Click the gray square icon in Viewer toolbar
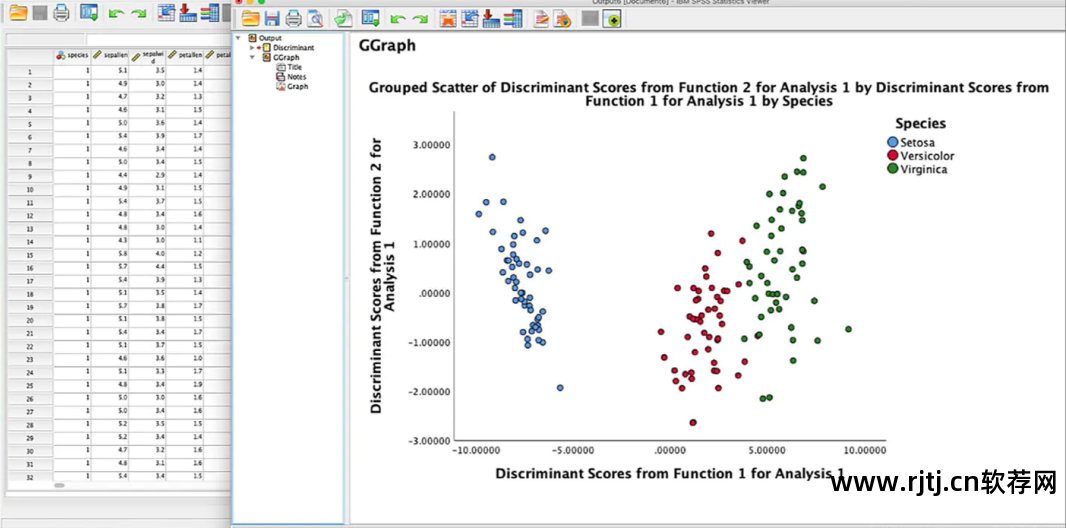 [590, 19]
